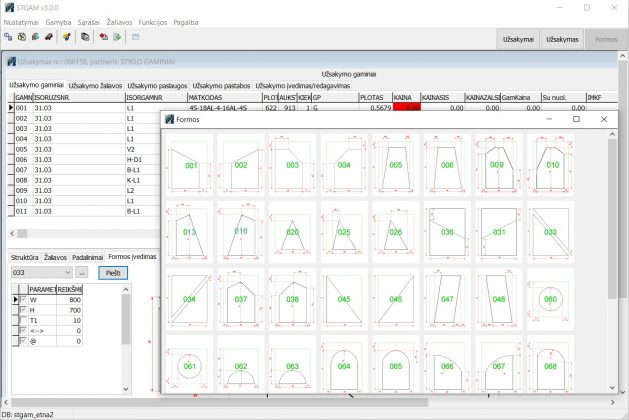
Task: Click the red KAINA cell in row 001
Action: tap(406, 108)
